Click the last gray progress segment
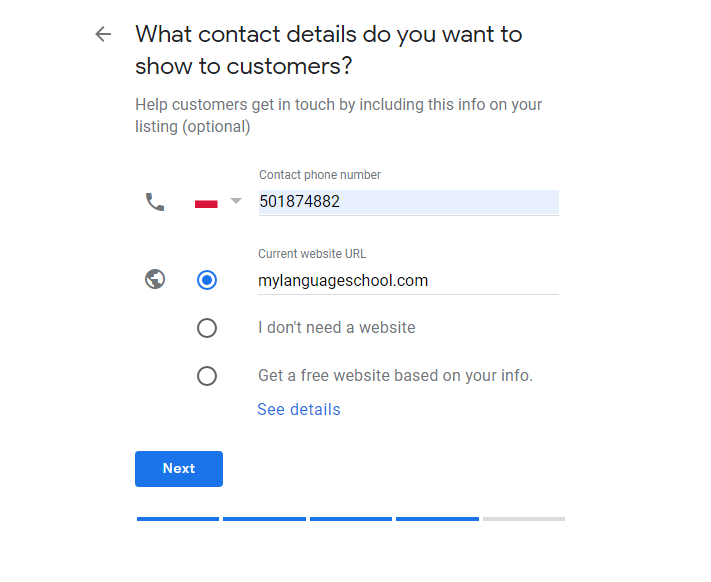This screenshot has height=582, width=711. (524, 519)
